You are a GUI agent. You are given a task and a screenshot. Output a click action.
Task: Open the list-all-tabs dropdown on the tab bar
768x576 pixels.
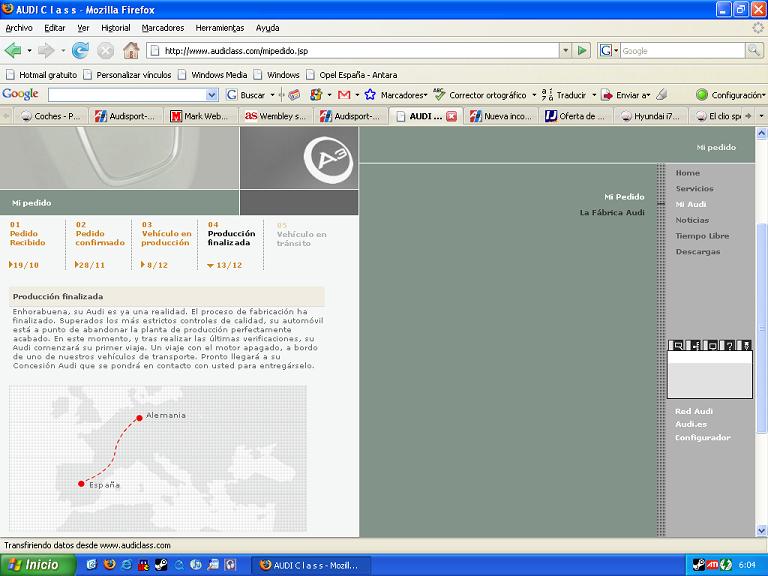(761, 116)
